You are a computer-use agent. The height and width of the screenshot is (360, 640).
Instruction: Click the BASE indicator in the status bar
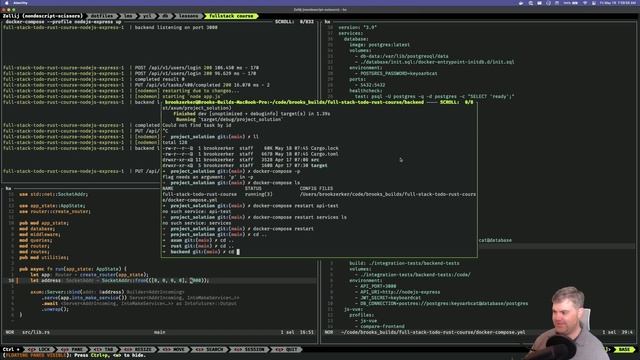[624, 349]
